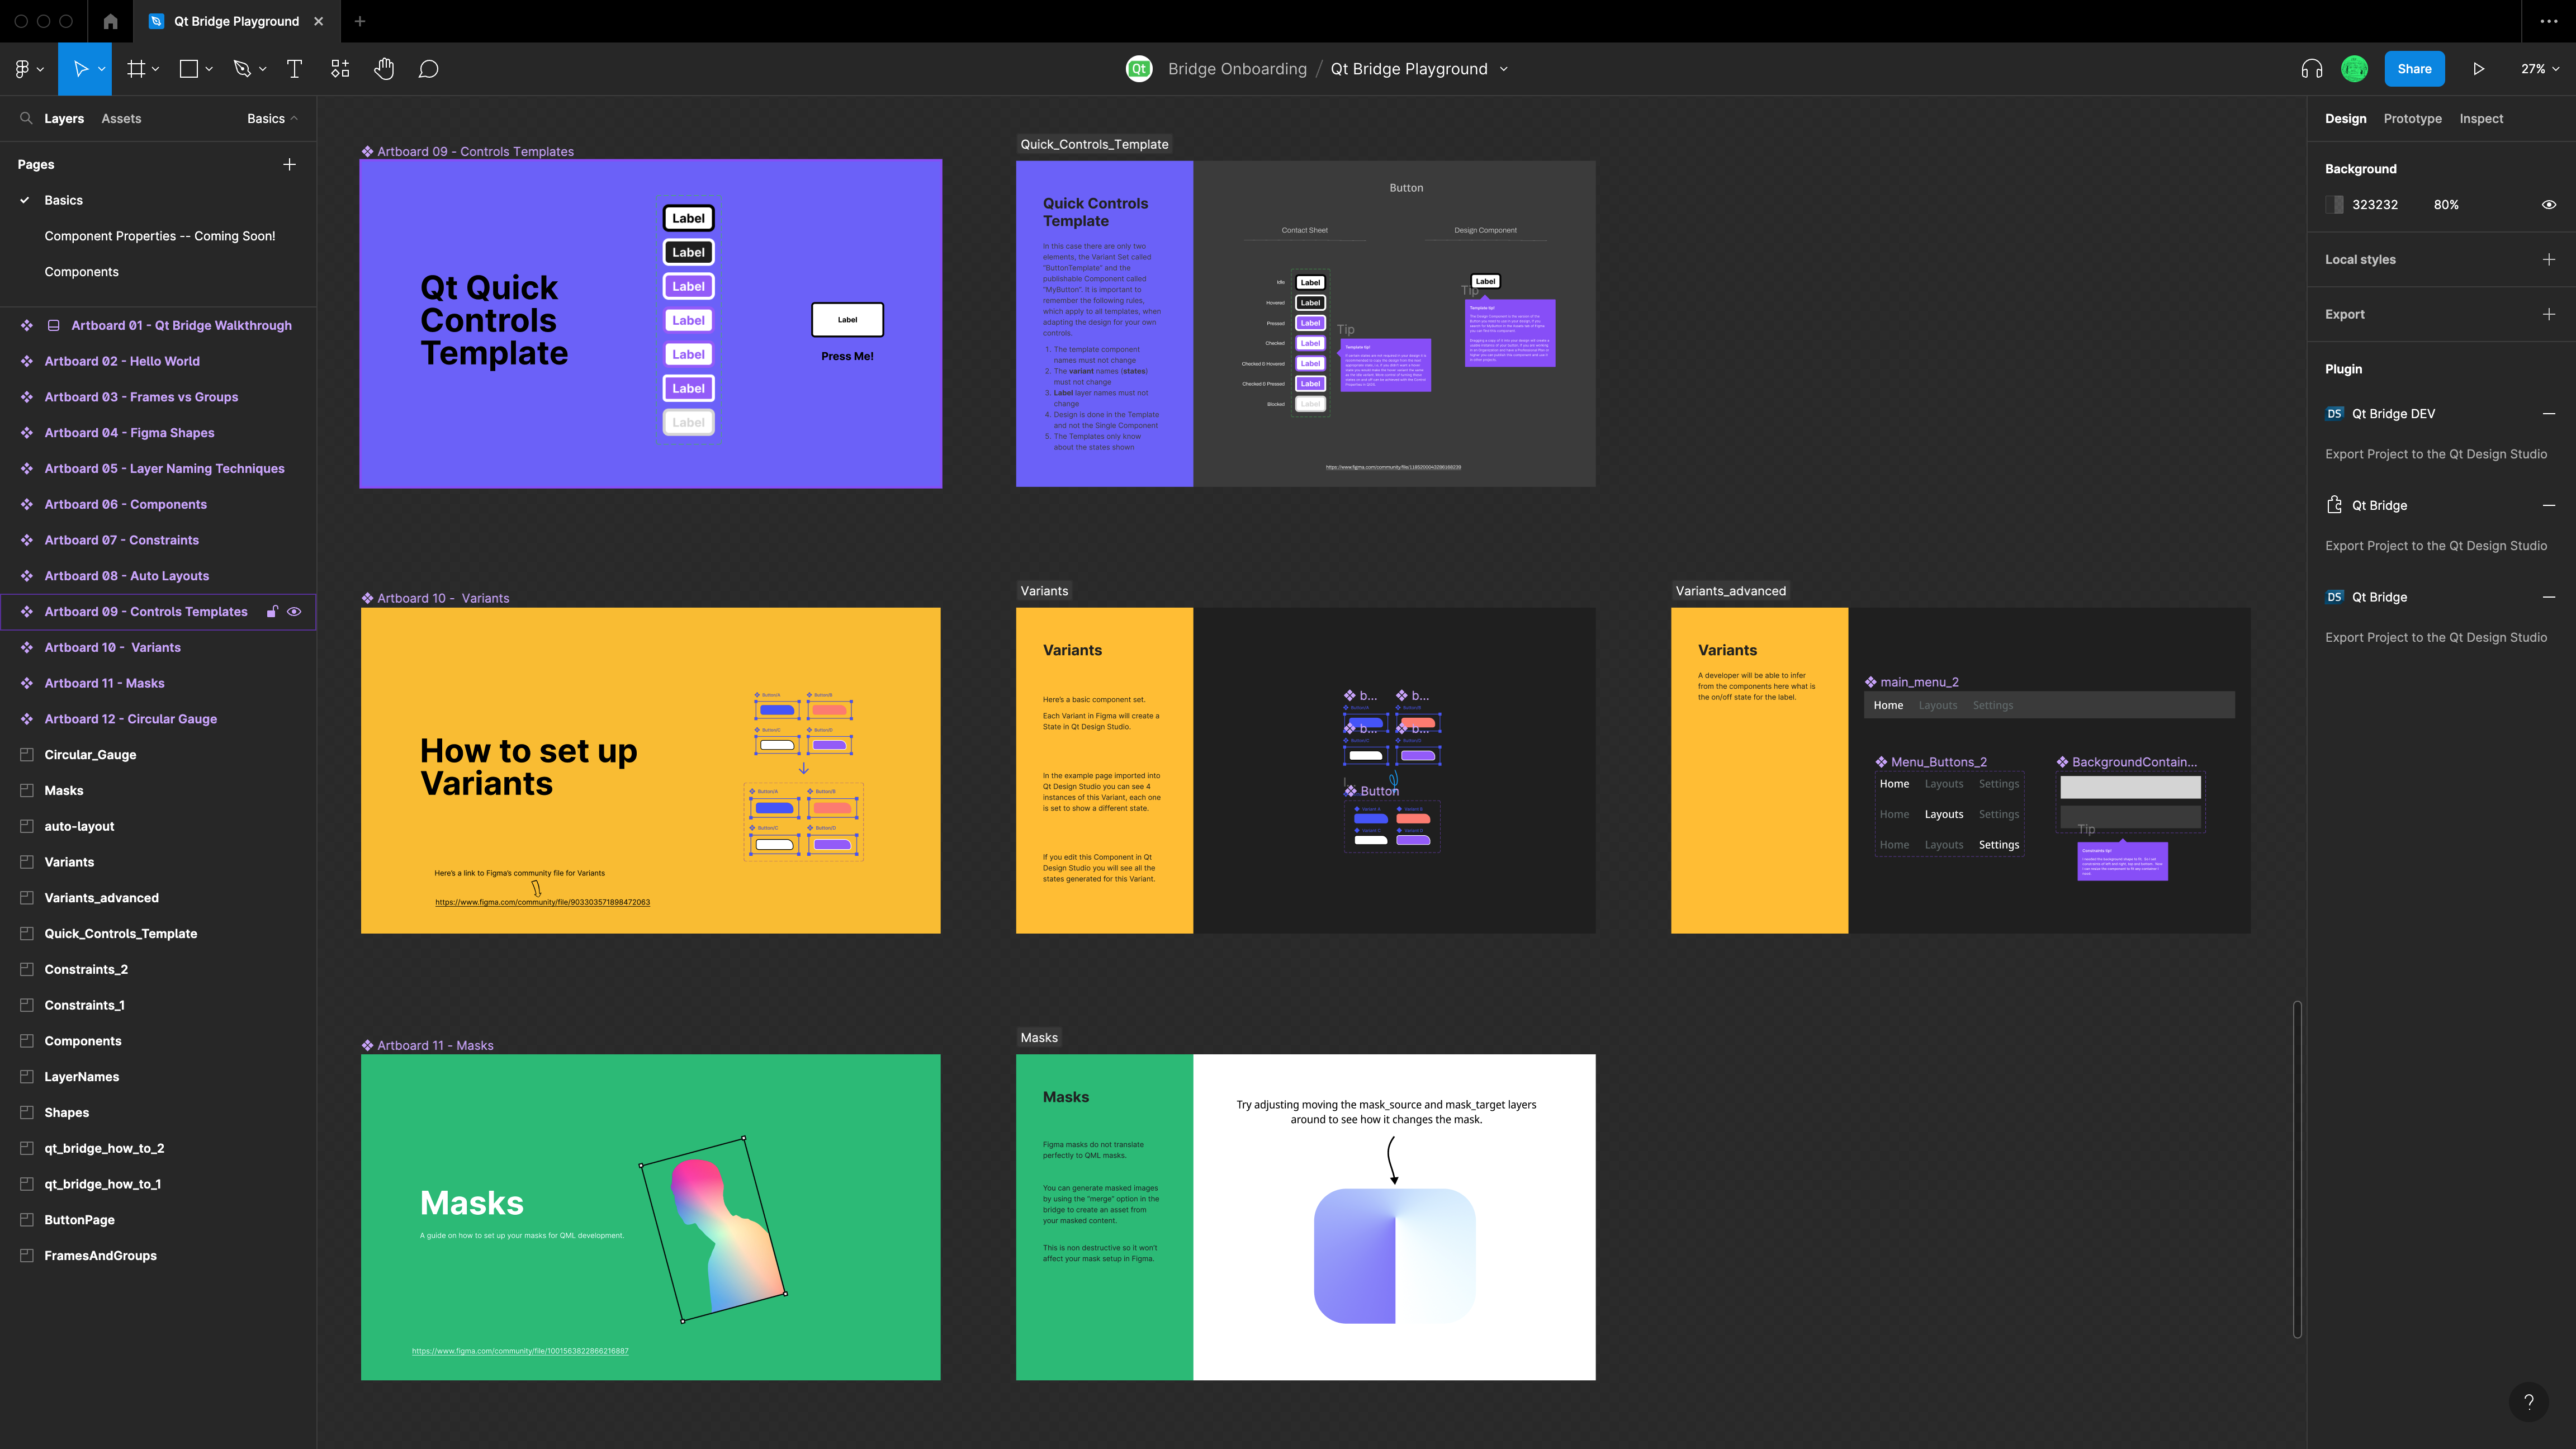
Task: Click the Share button
Action: tap(2414, 68)
